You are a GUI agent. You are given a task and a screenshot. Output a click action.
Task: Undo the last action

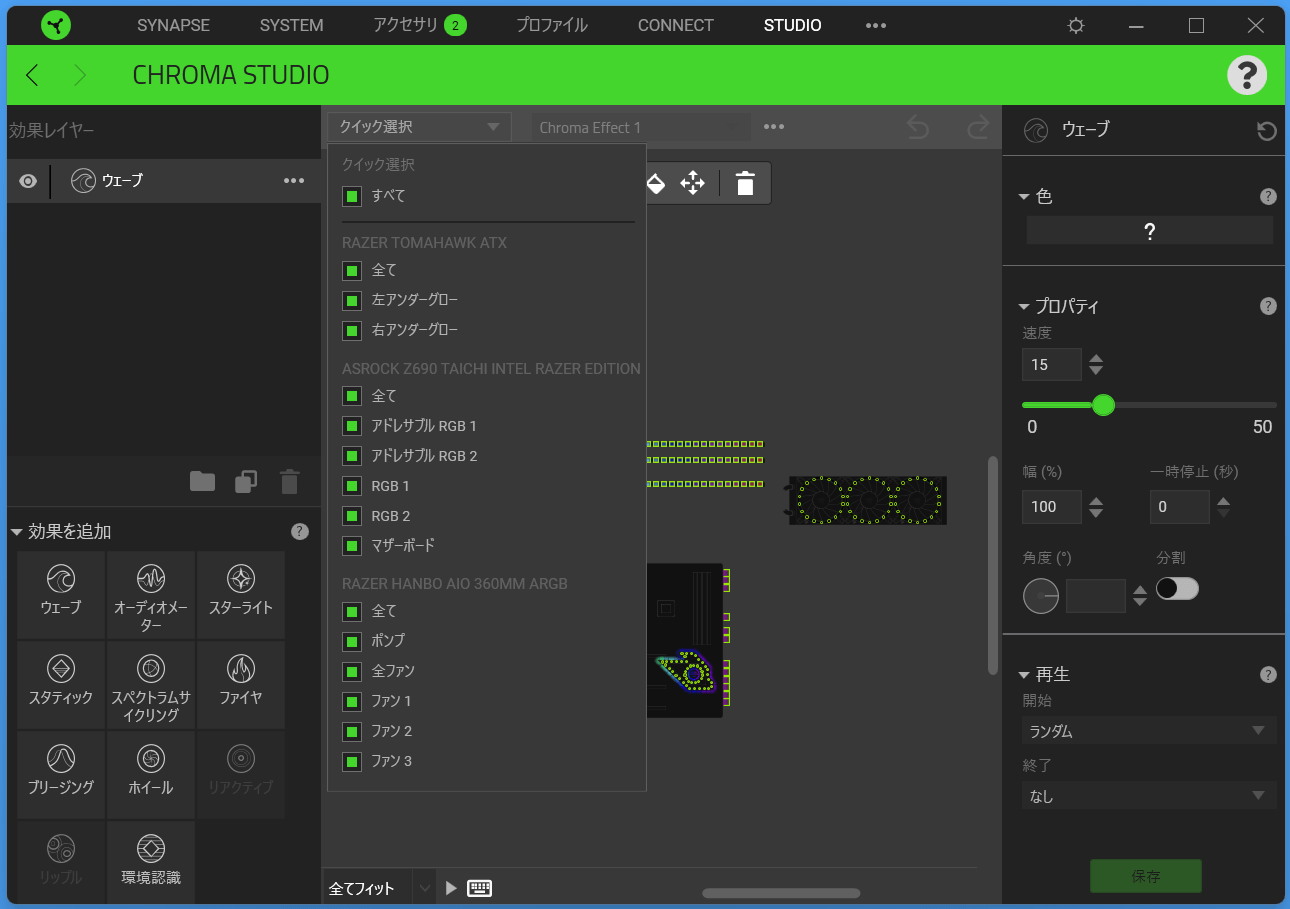(918, 127)
